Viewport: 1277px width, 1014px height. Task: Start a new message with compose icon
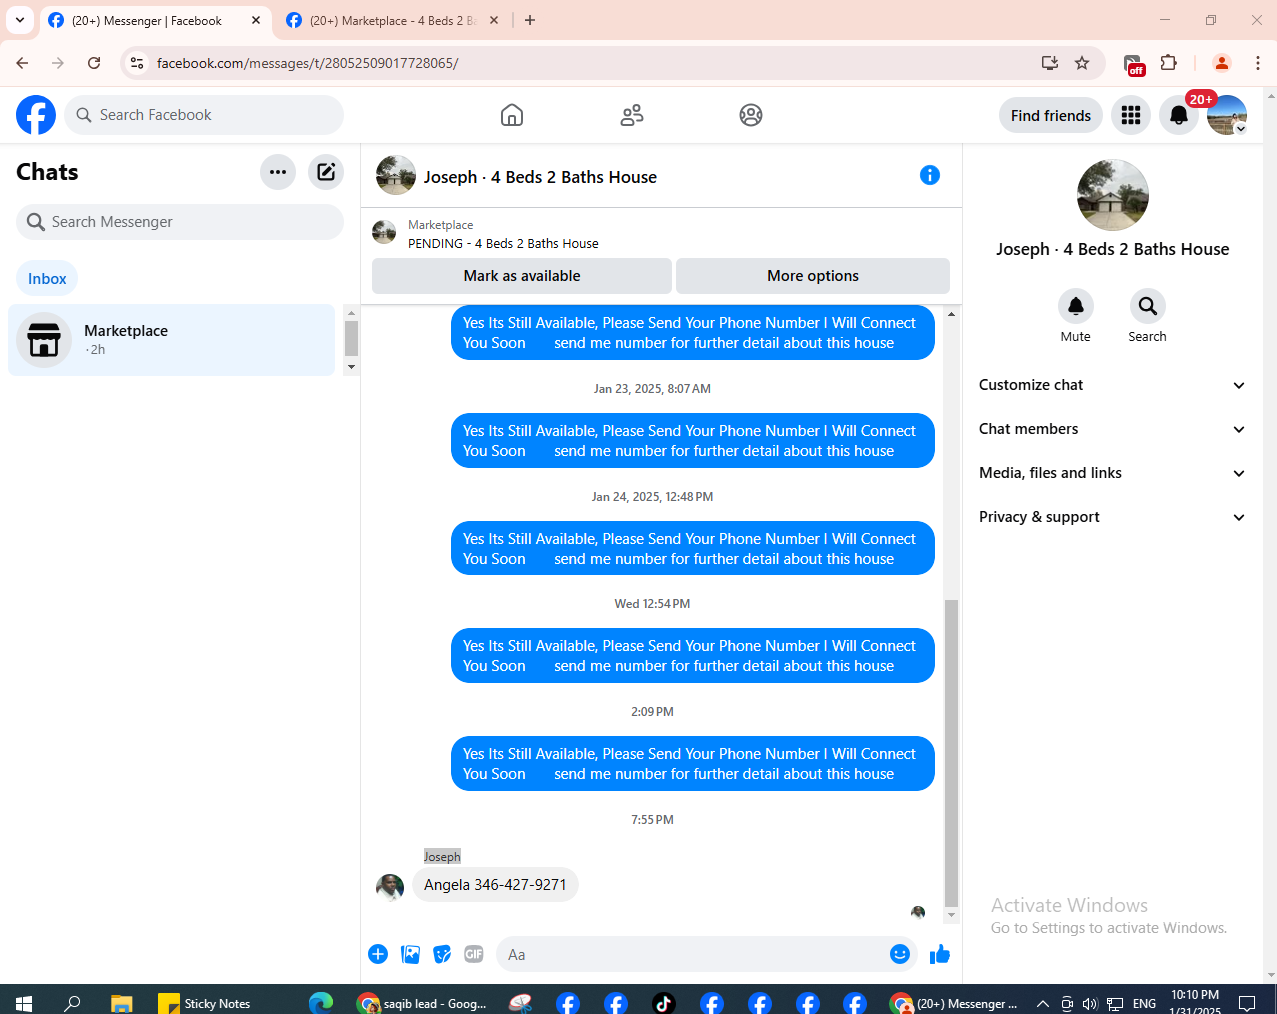pyautogui.click(x=326, y=172)
